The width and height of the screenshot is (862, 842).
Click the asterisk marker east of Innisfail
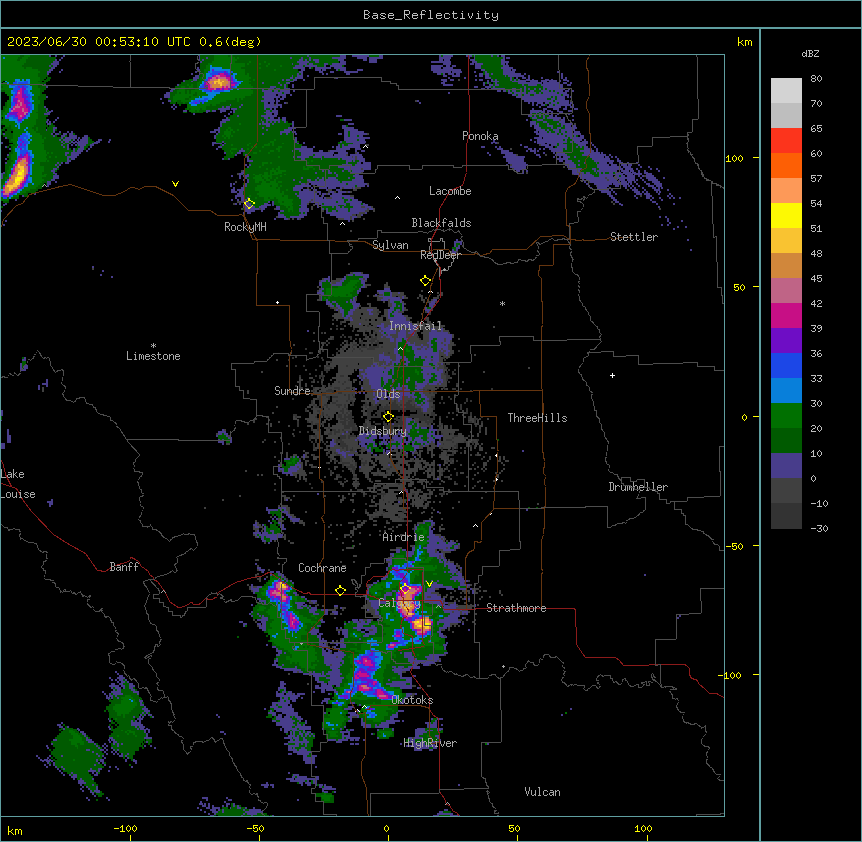click(502, 303)
